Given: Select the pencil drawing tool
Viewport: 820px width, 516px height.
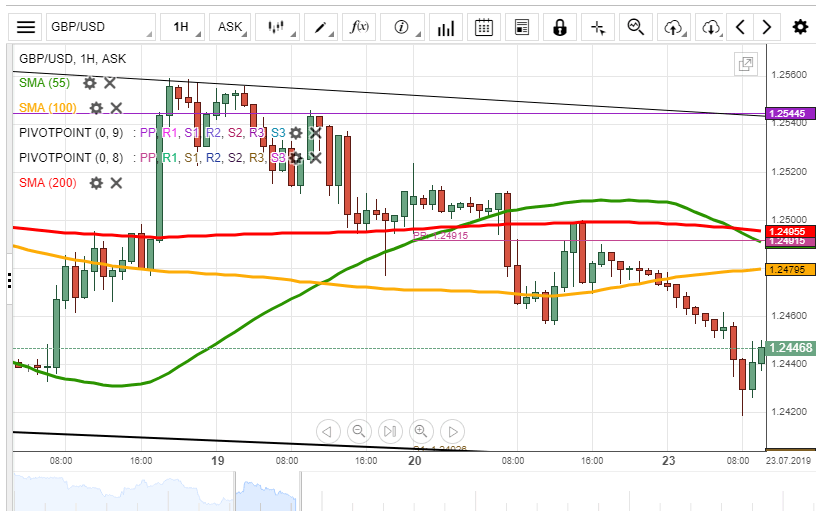Looking at the screenshot, I should point(321,27).
